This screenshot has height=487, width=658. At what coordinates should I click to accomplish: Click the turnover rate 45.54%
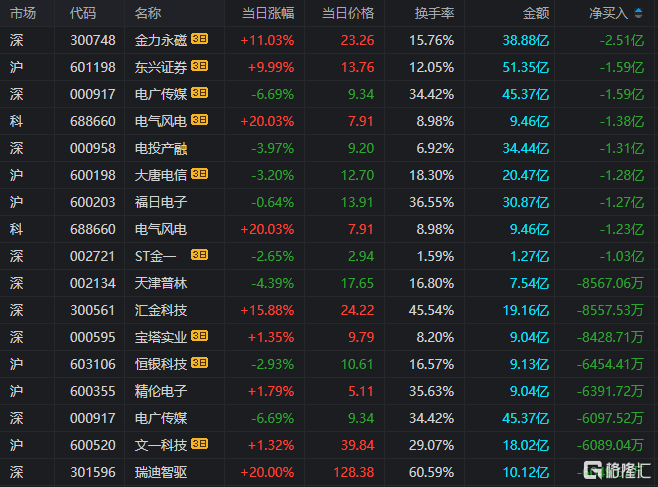tap(432, 310)
